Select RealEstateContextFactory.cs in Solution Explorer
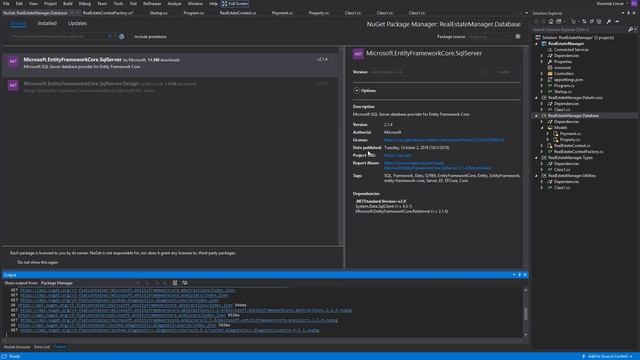Screen dimensions: 640x360 [578, 151]
